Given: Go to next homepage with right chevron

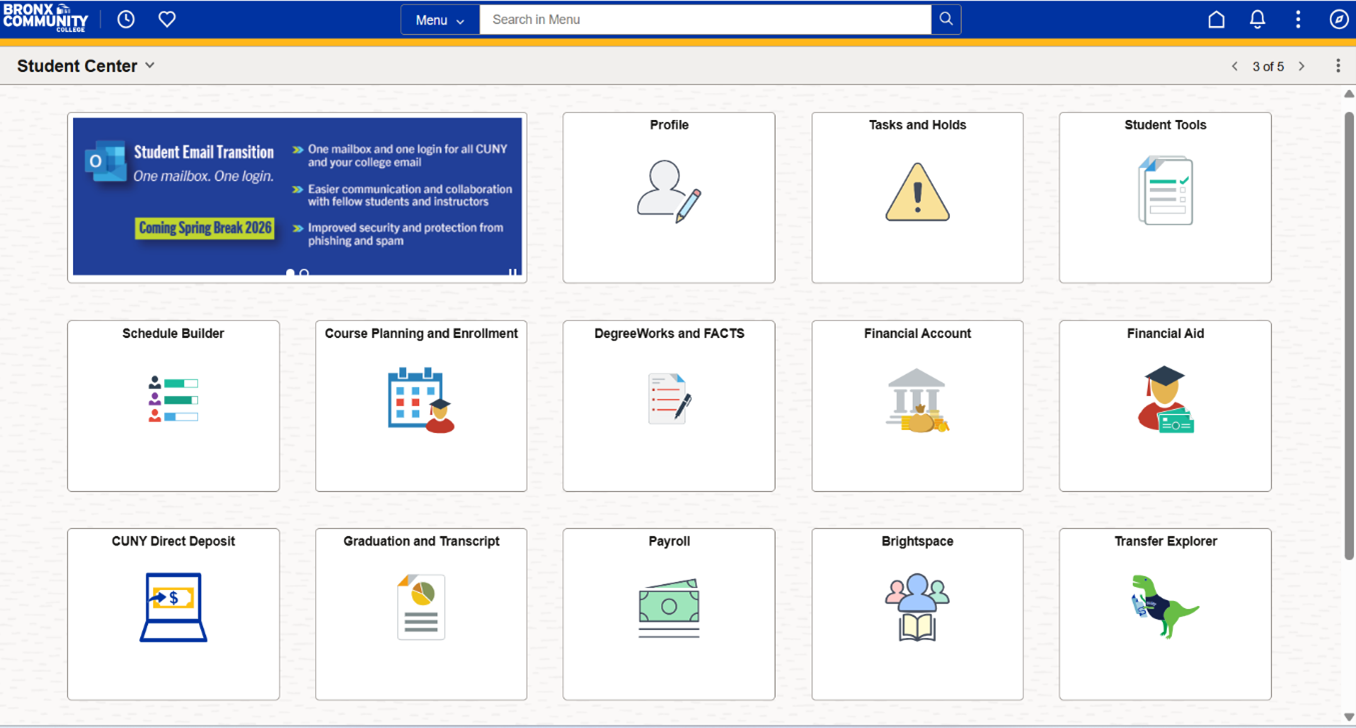Looking at the screenshot, I should coord(1301,66).
